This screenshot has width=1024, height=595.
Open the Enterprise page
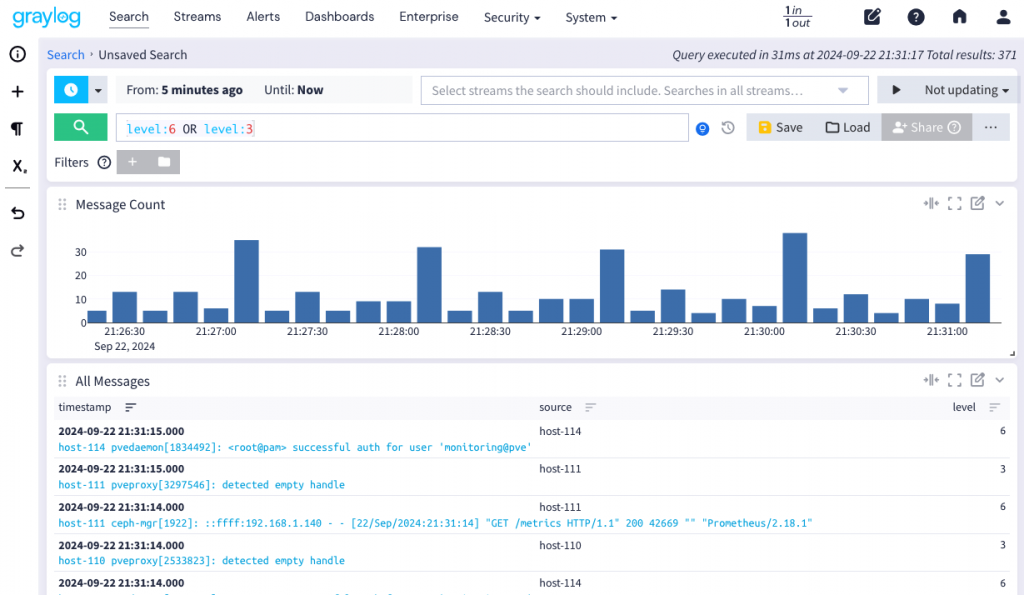point(429,17)
